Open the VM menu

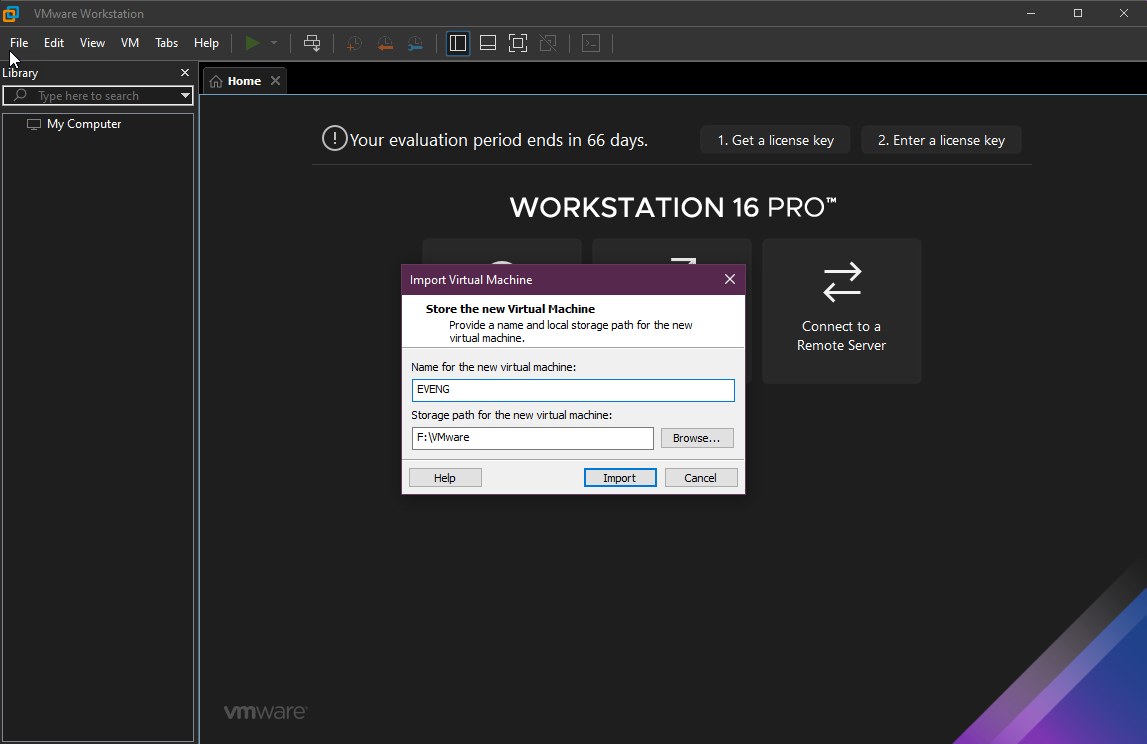click(130, 43)
